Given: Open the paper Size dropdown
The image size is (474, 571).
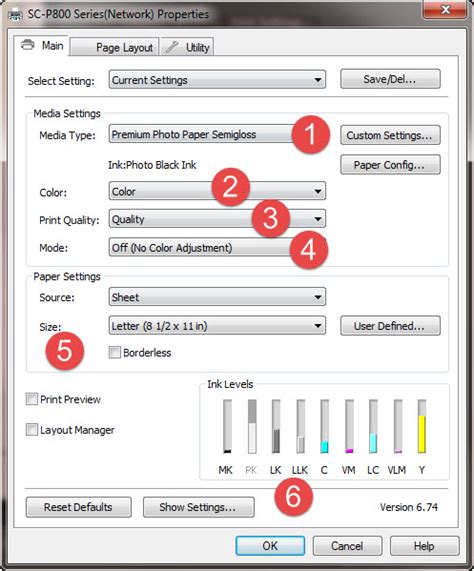Looking at the screenshot, I should [217, 326].
